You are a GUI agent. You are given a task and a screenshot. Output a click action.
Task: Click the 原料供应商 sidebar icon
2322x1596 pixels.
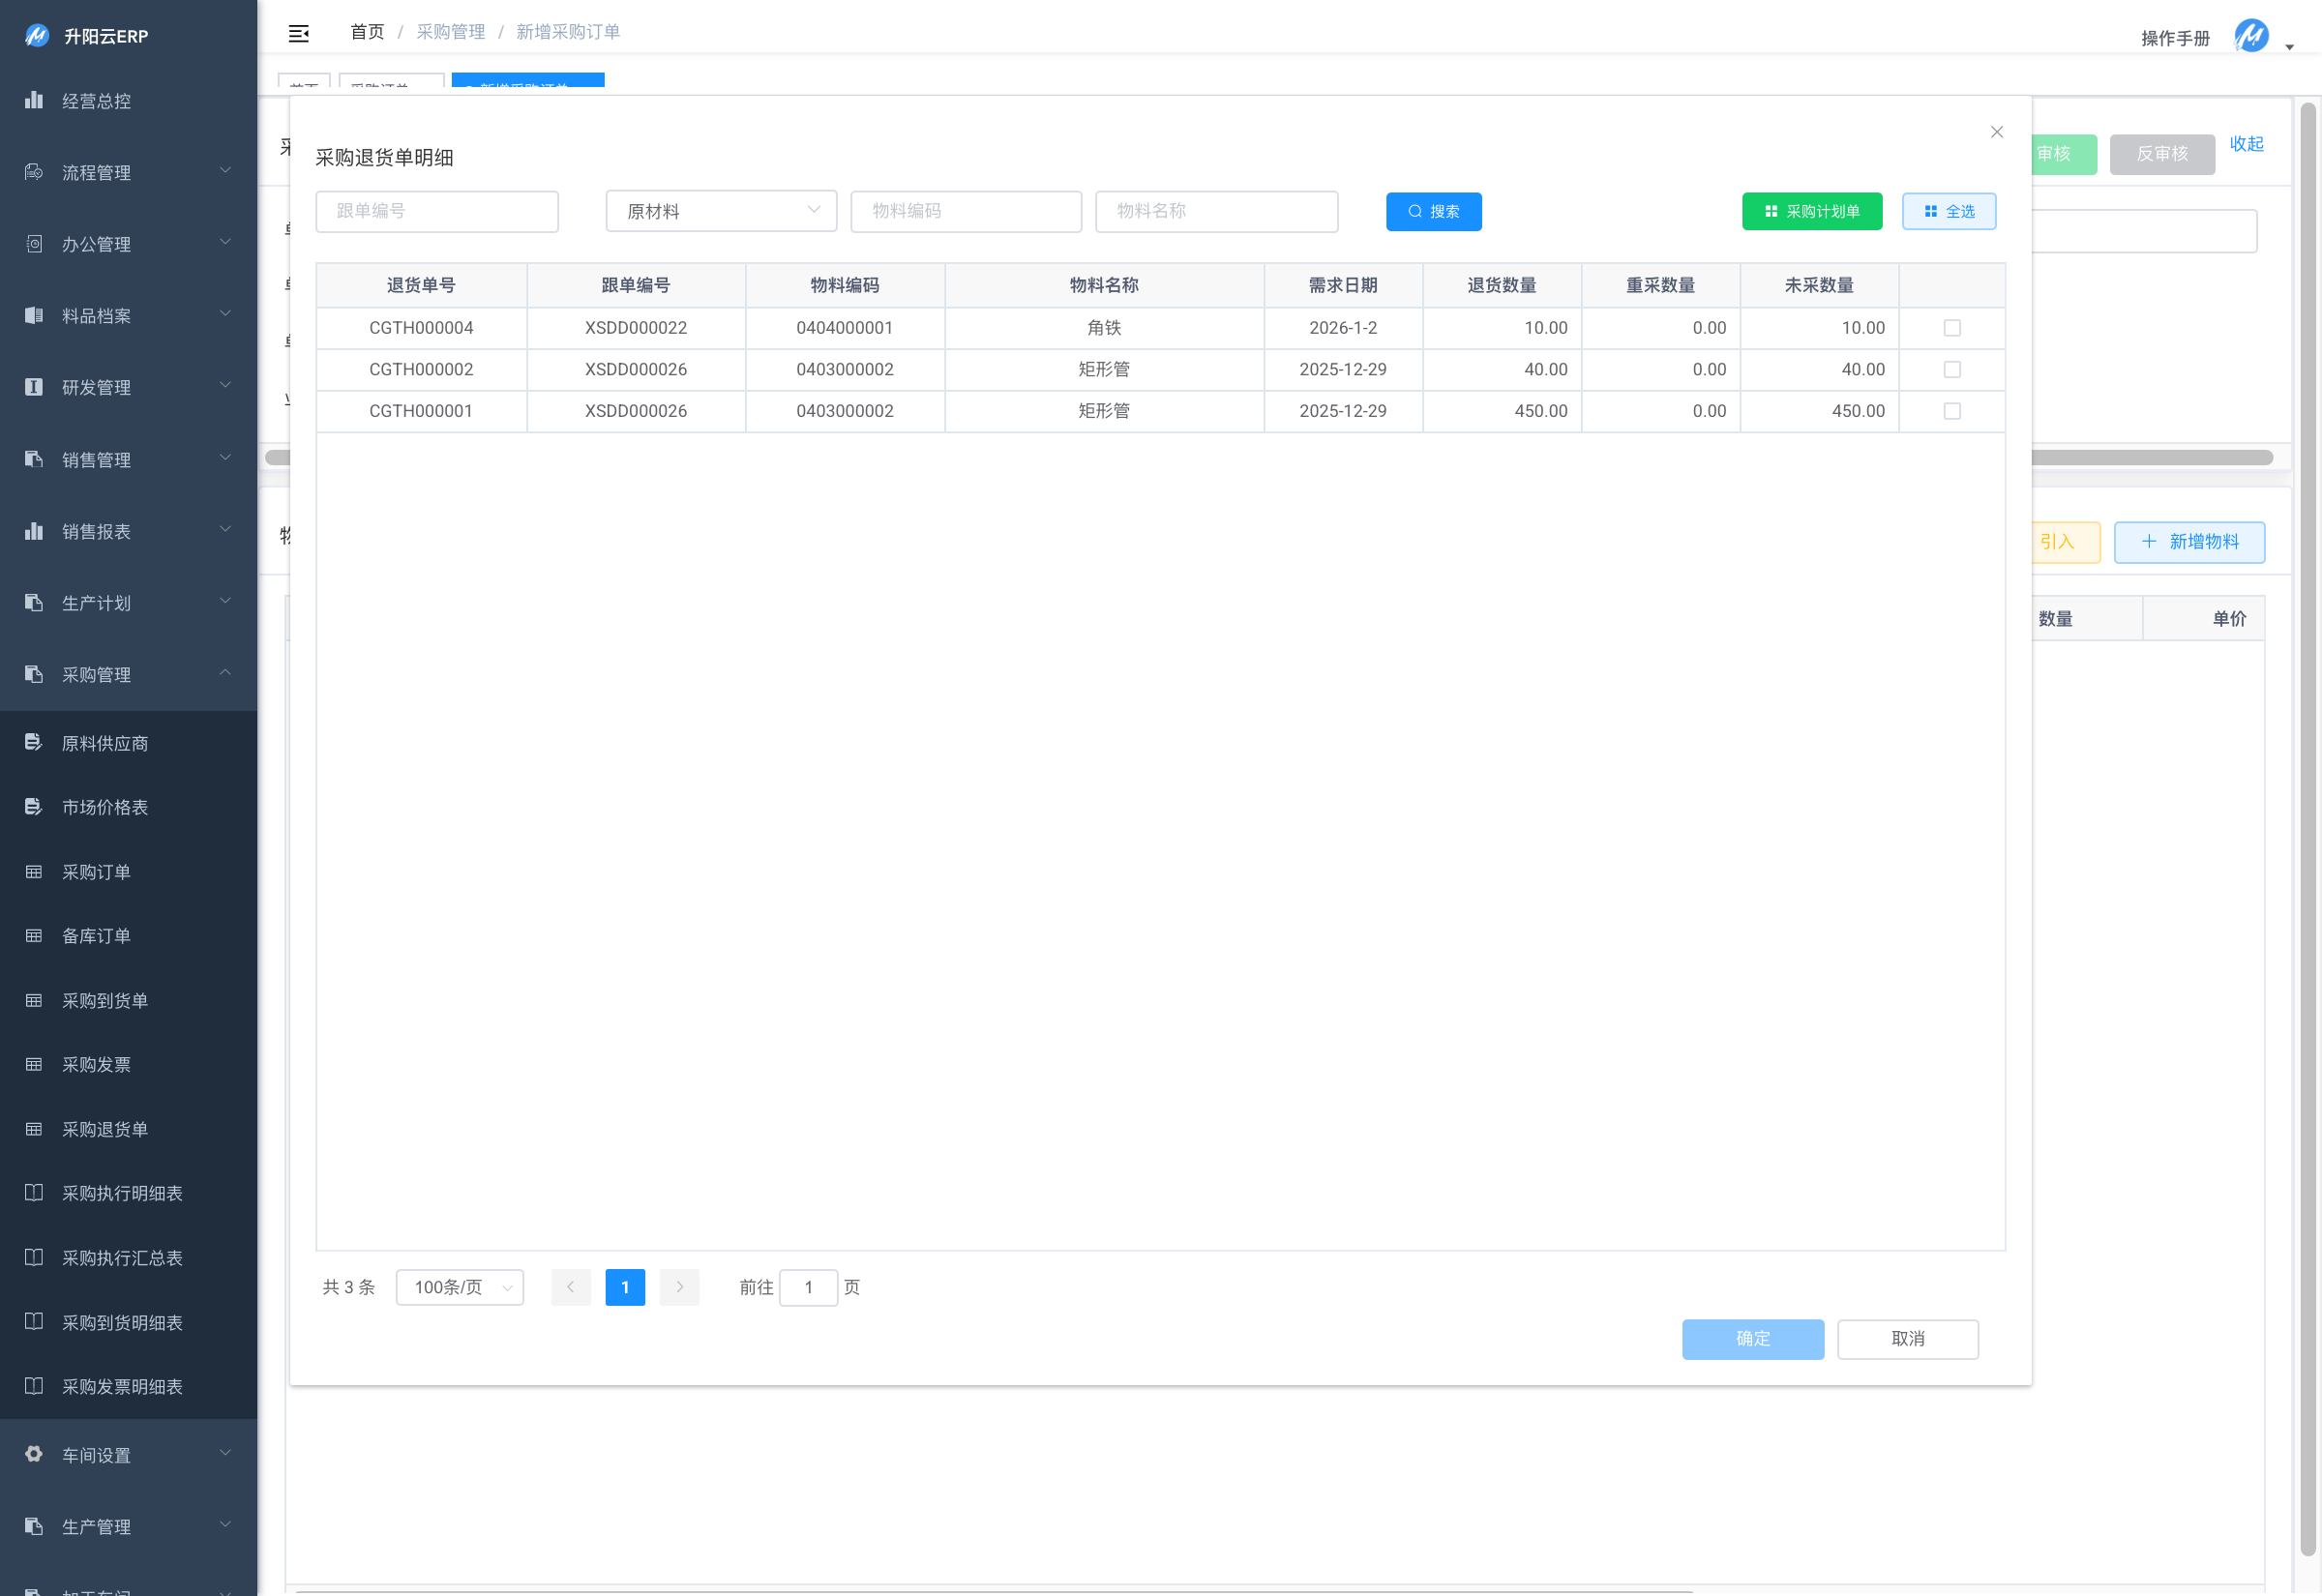[x=34, y=743]
